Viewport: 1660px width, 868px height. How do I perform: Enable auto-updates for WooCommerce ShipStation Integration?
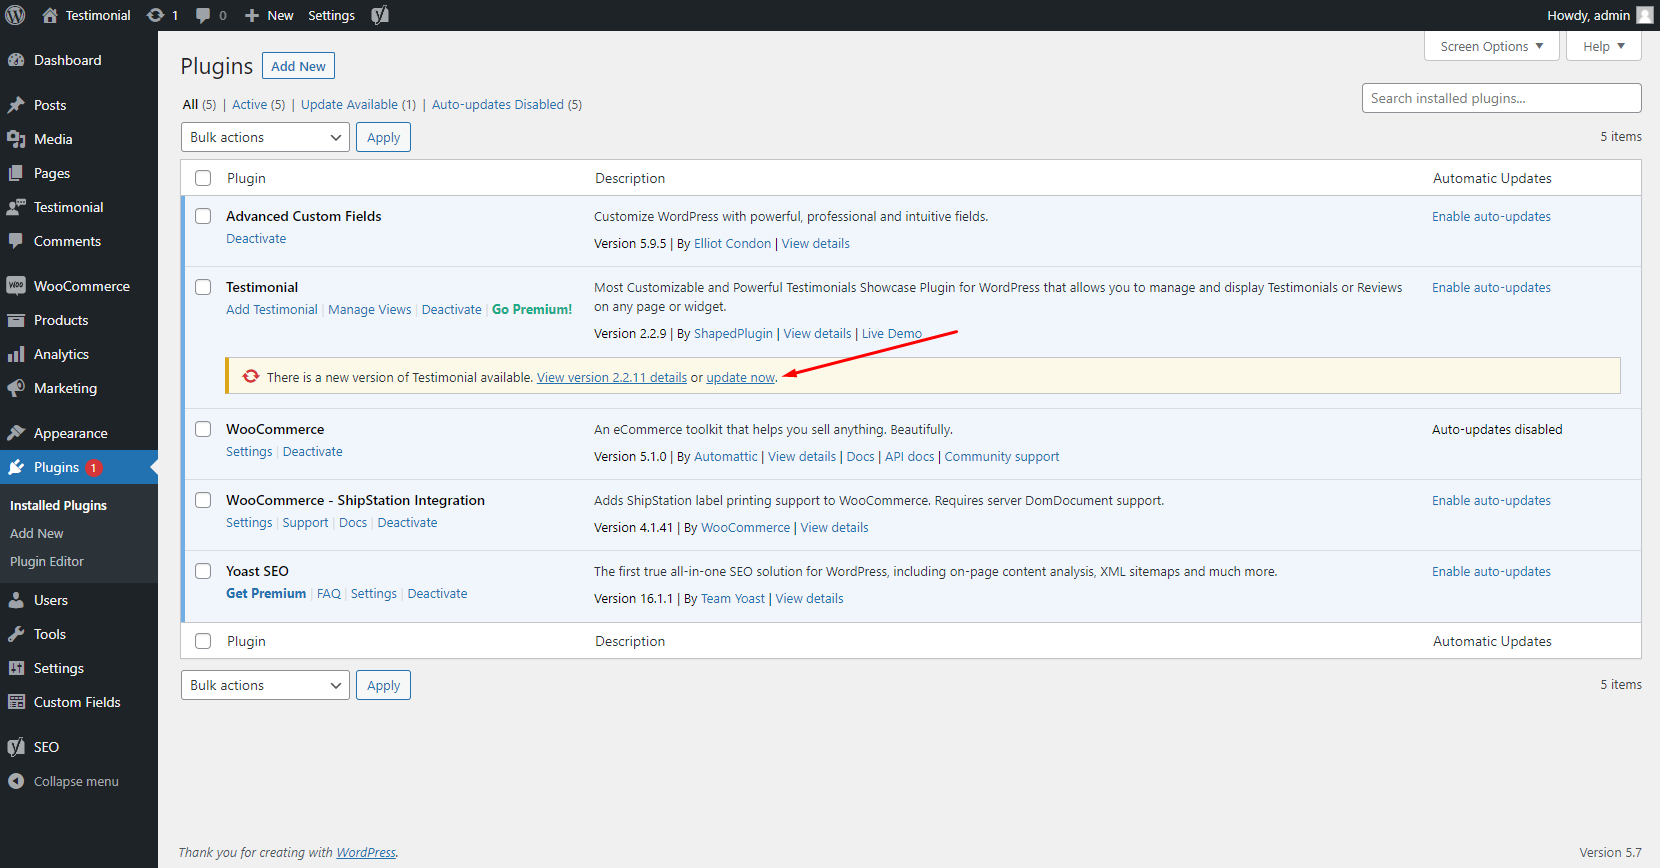coord(1491,500)
